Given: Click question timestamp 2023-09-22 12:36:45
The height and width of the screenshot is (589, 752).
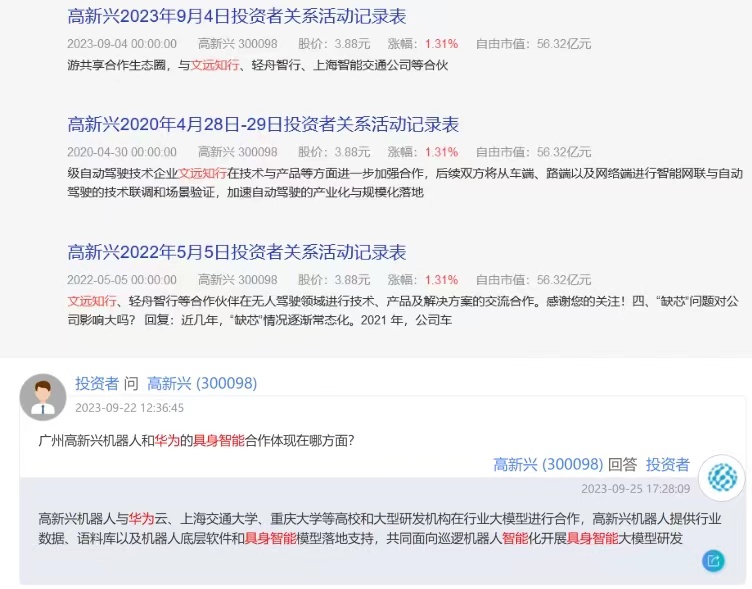Looking at the screenshot, I should (129, 408).
